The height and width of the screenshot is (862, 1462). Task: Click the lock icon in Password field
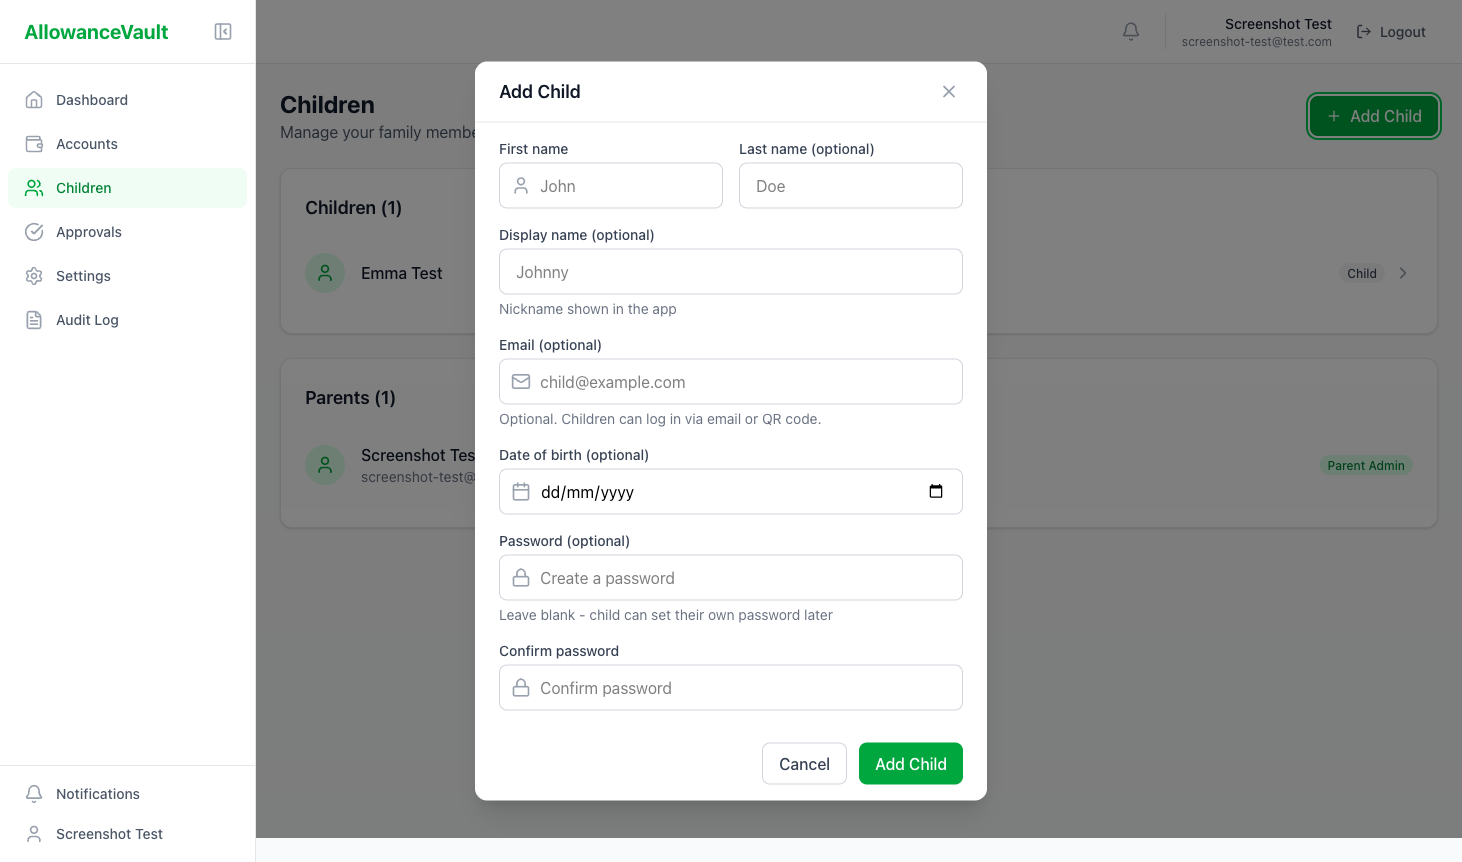520,577
